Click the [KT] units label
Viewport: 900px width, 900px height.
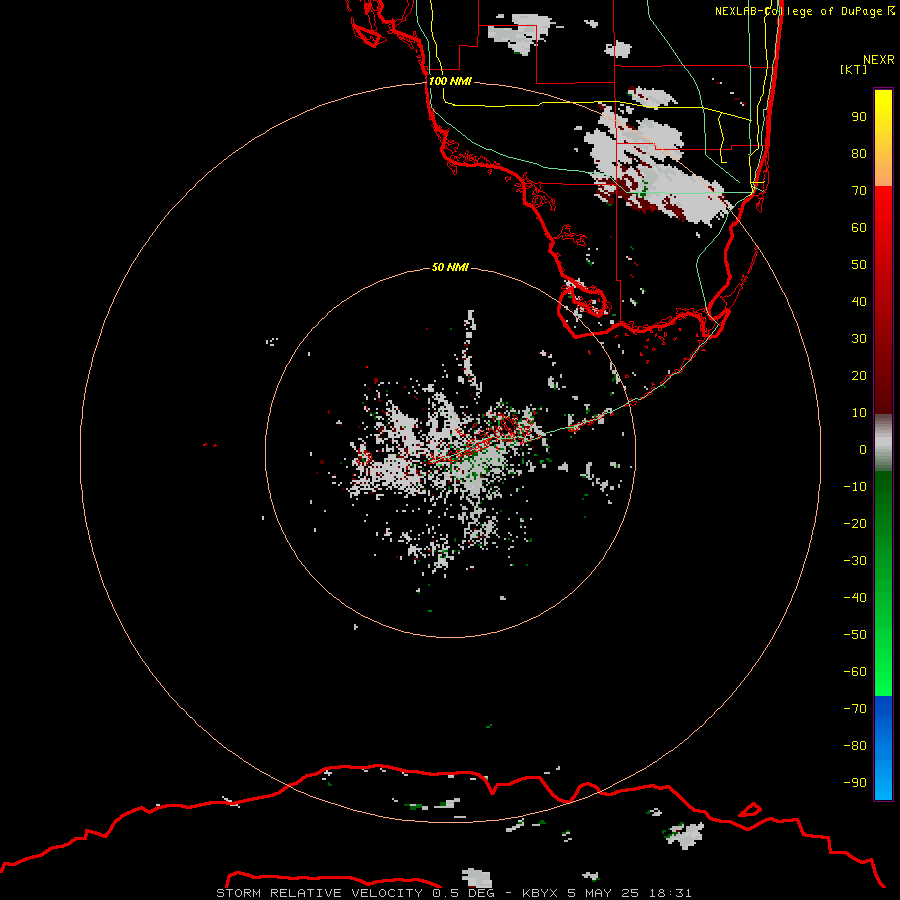click(x=853, y=69)
